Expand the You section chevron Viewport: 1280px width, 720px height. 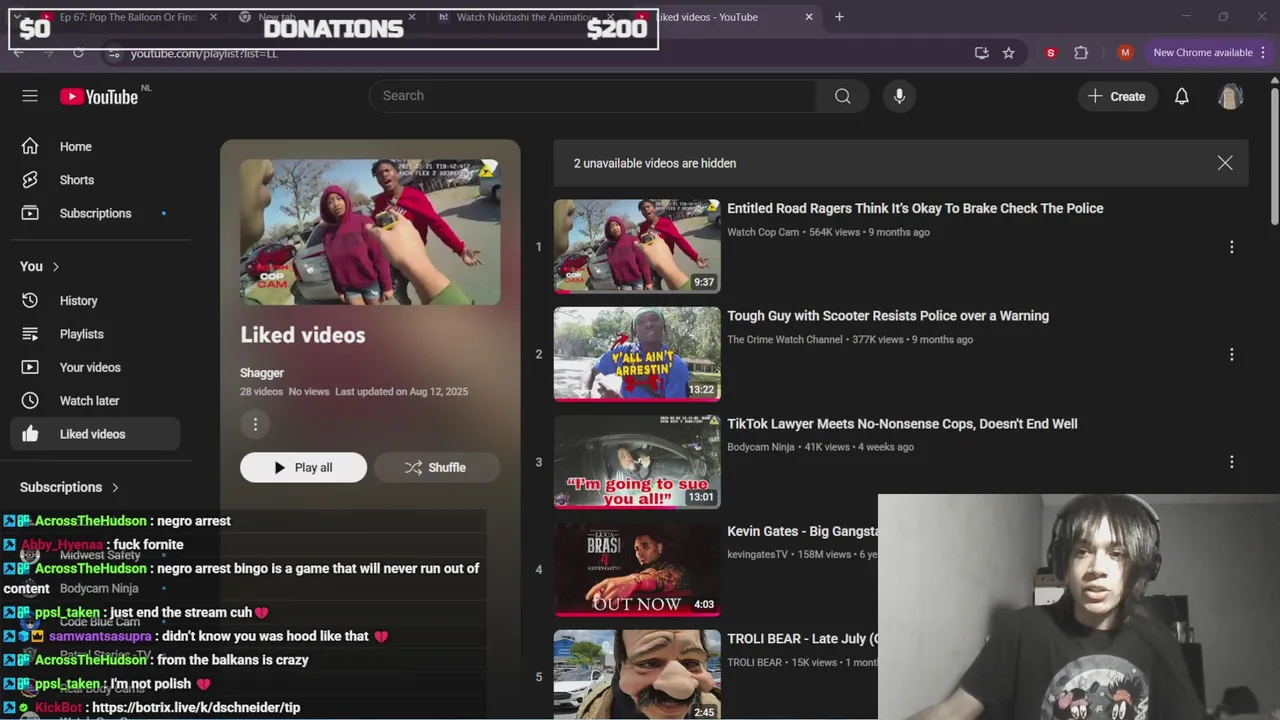click(x=56, y=266)
